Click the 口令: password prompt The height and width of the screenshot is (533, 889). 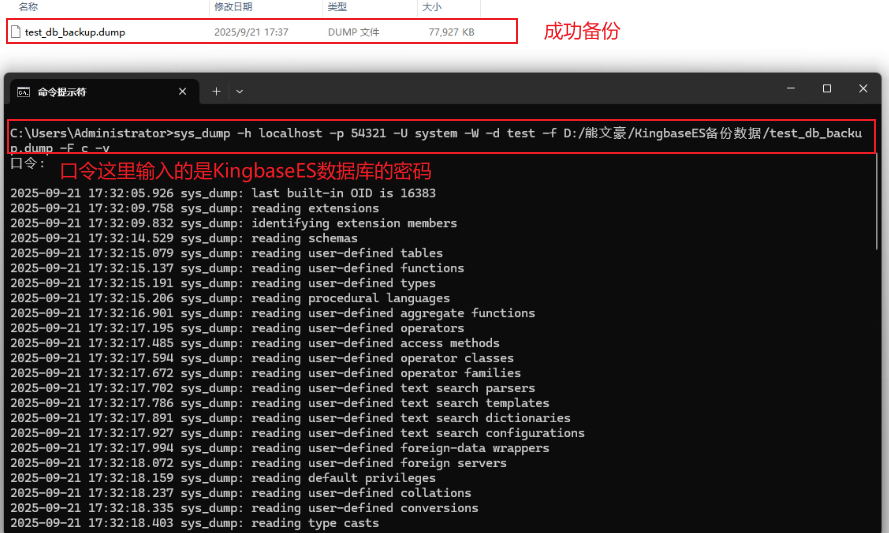[x=27, y=163]
